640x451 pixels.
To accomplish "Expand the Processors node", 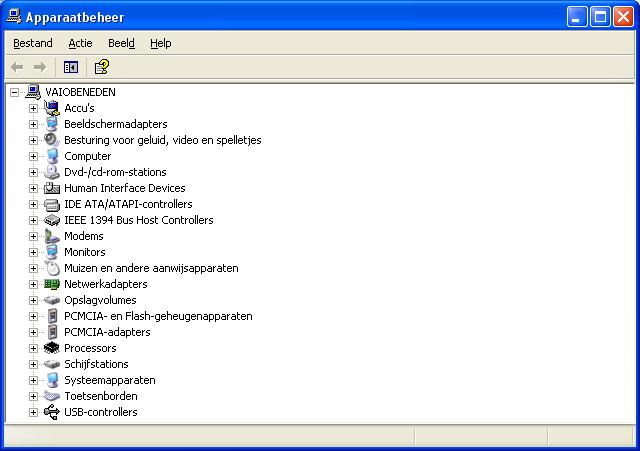I will 33,348.
